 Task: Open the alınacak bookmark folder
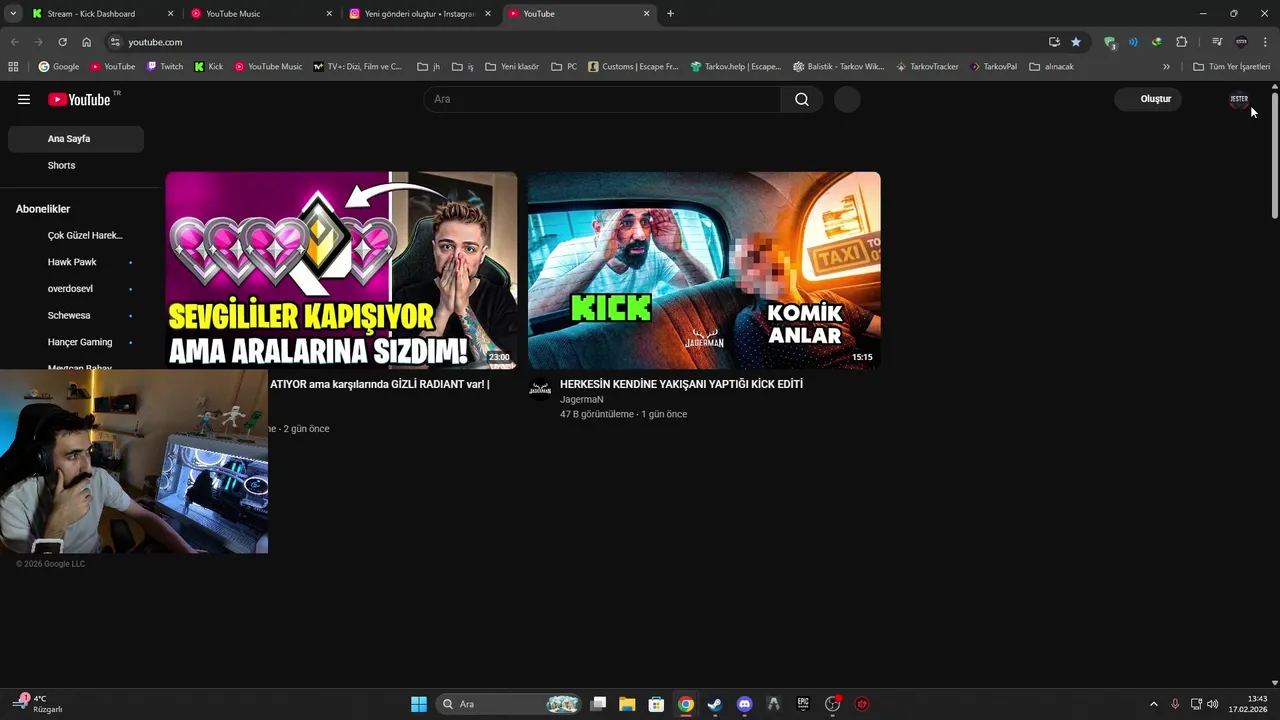[x=1051, y=67]
